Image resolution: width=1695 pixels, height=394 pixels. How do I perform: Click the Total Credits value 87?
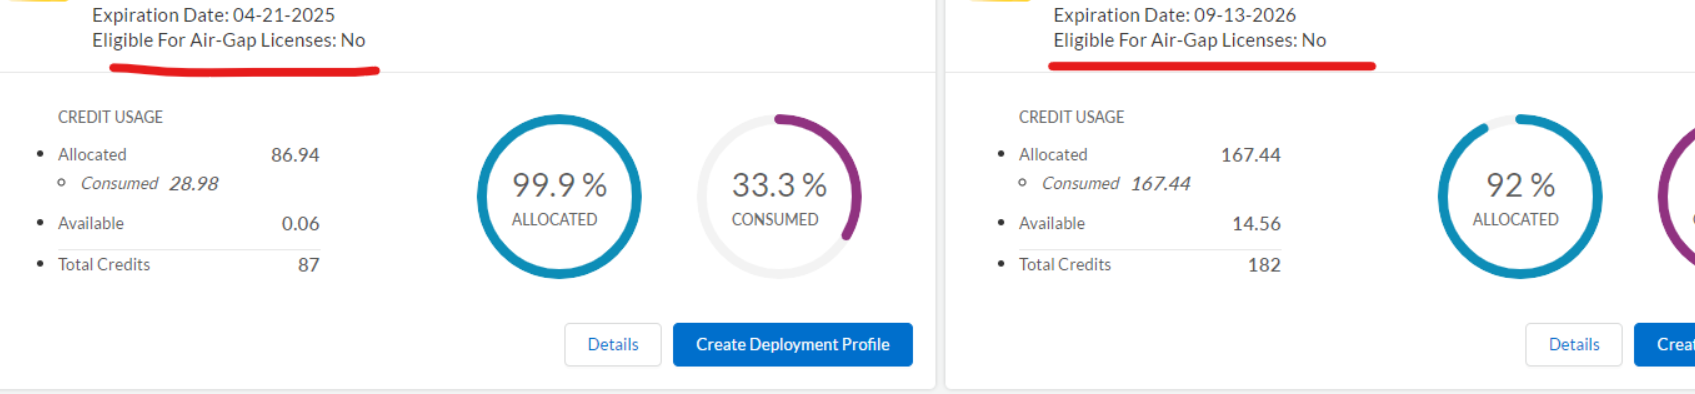click(308, 265)
